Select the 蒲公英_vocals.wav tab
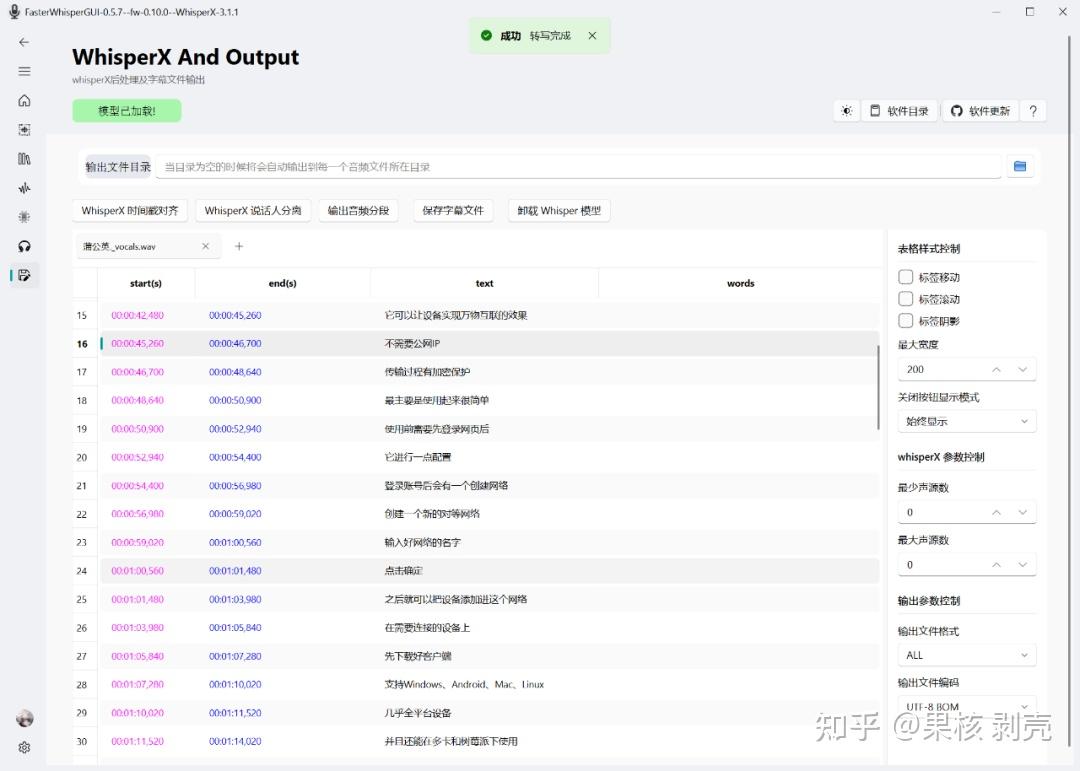This screenshot has width=1080, height=771. (130, 245)
